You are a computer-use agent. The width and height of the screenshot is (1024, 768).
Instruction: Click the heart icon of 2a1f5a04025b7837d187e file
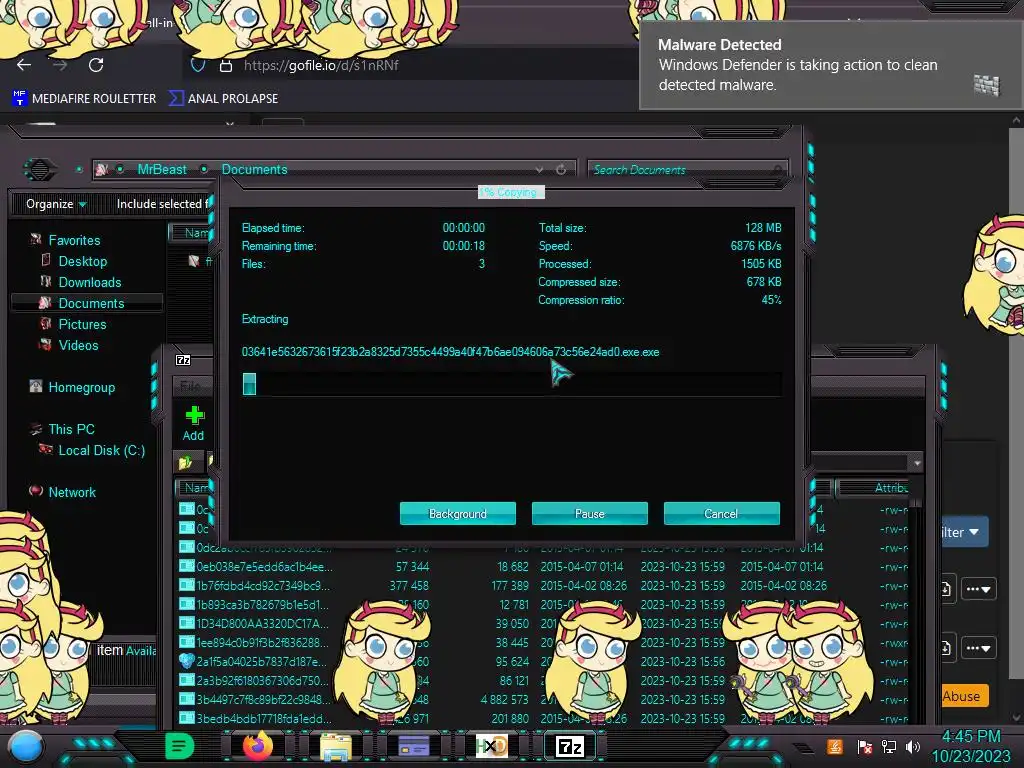point(187,662)
